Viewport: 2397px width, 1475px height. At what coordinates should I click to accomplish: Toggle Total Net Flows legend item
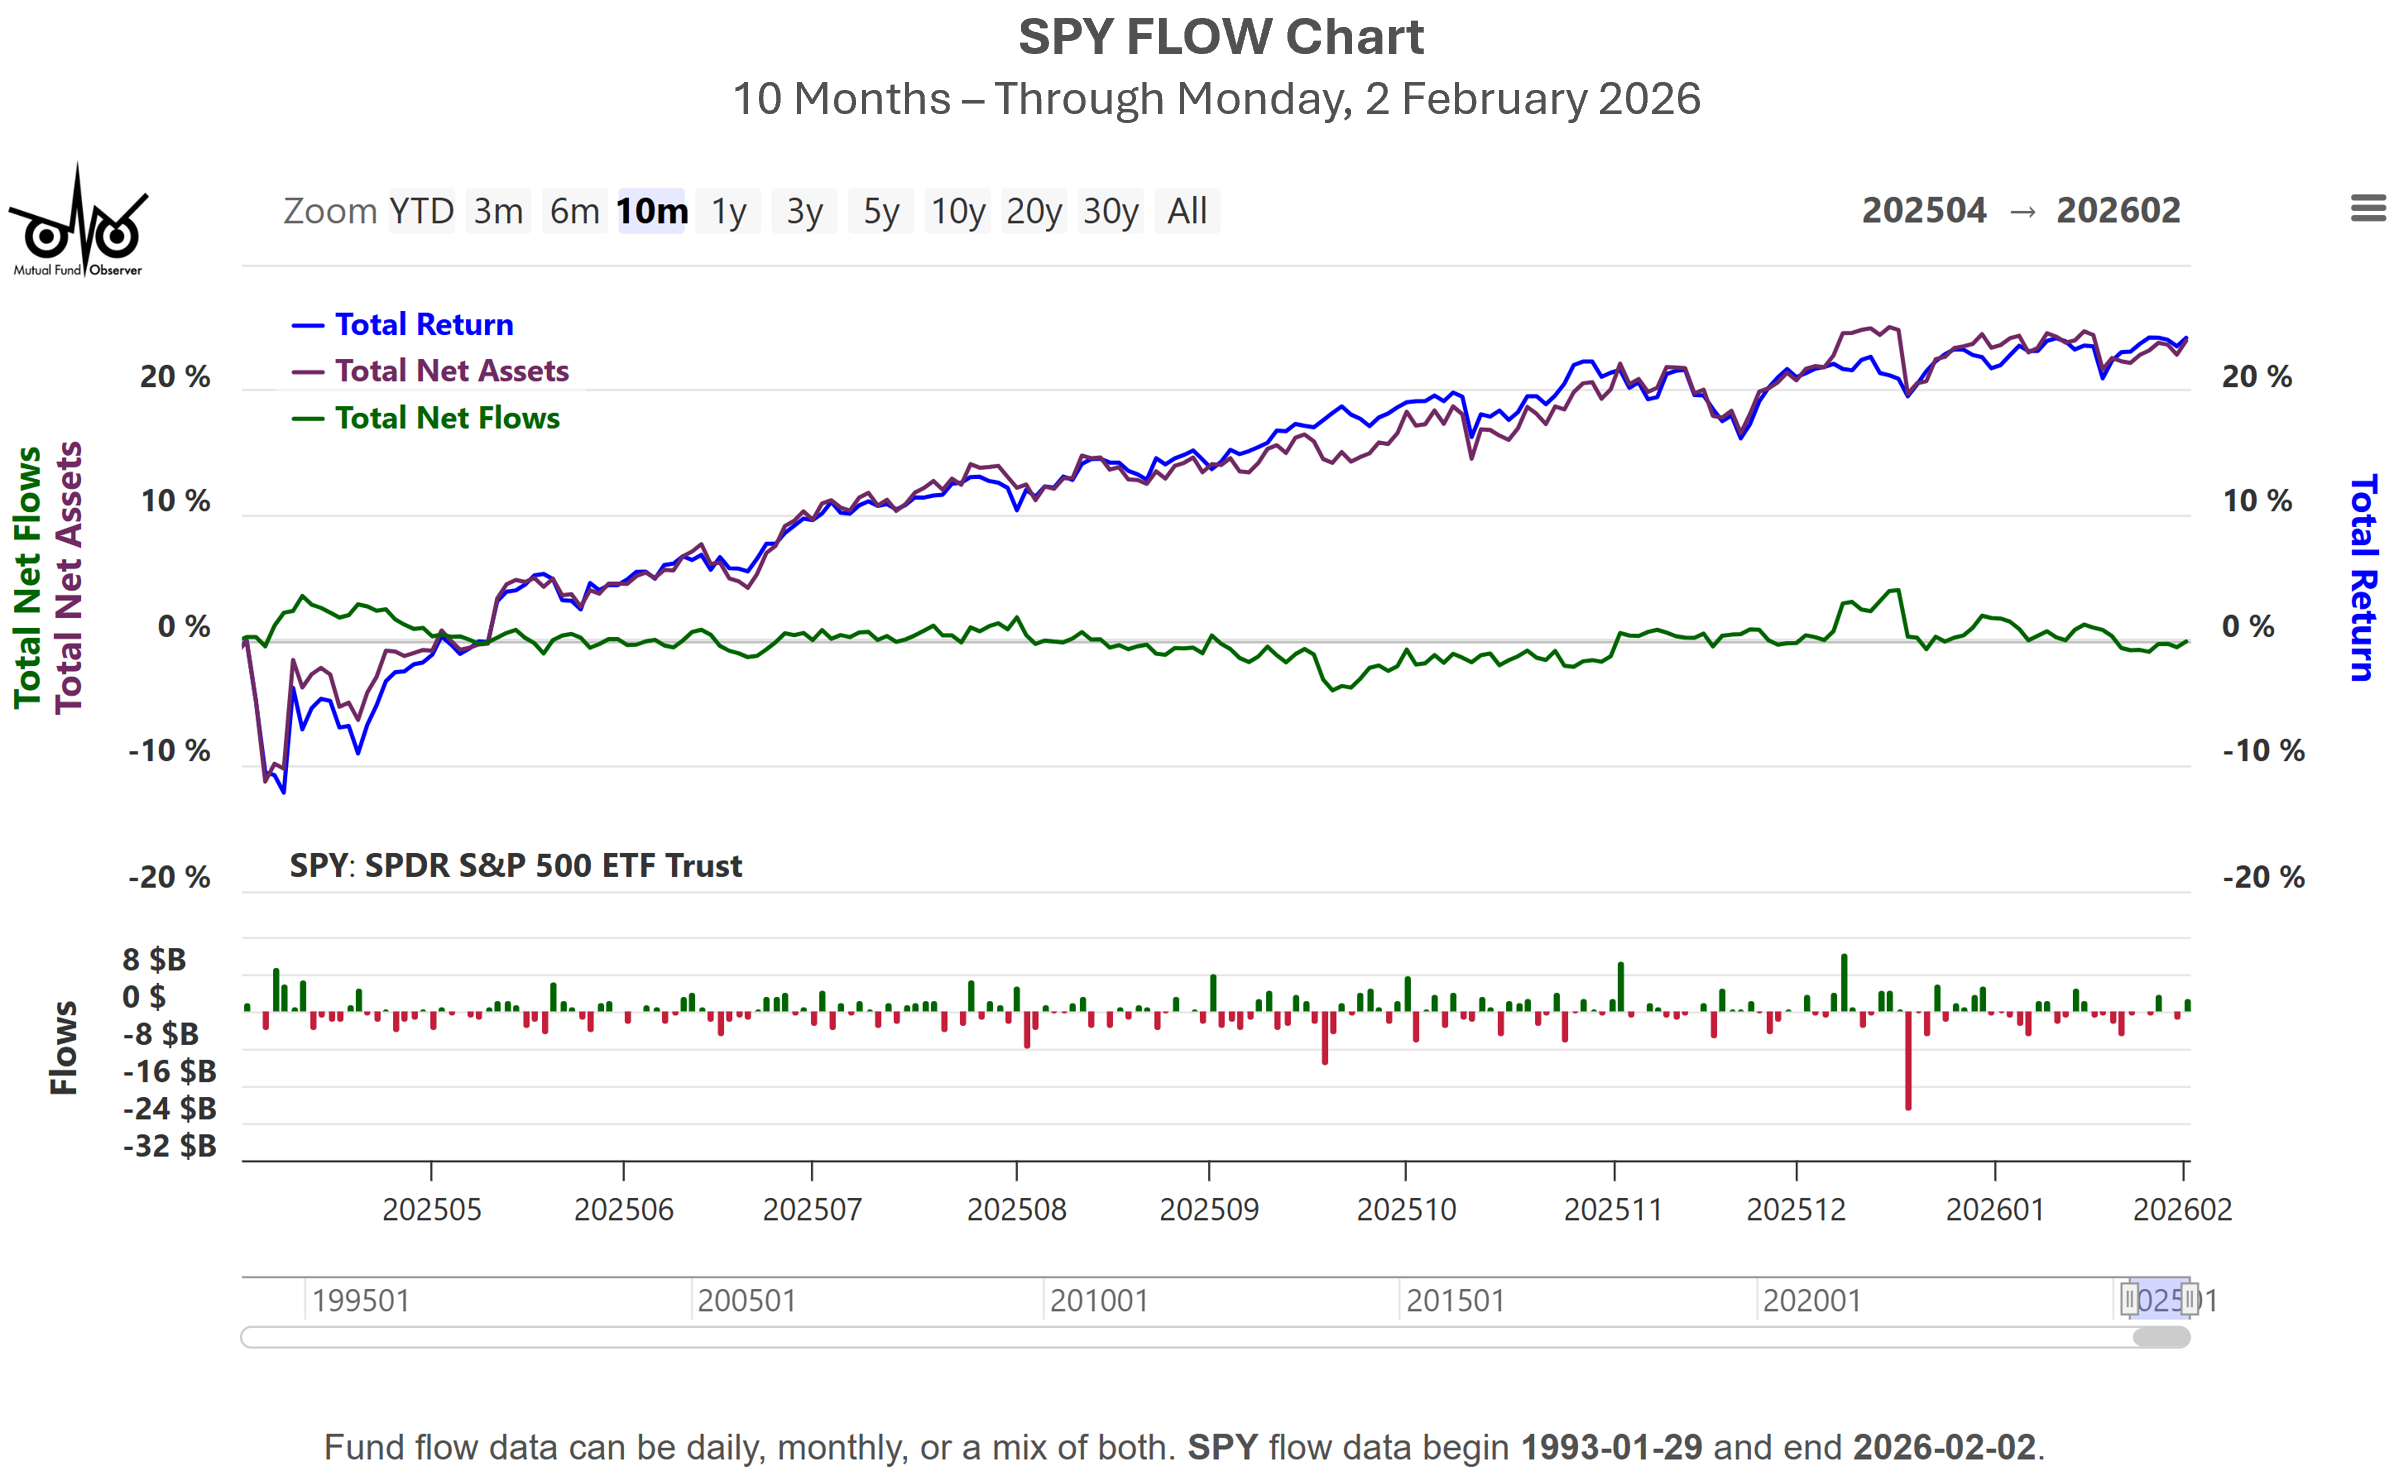[446, 418]
